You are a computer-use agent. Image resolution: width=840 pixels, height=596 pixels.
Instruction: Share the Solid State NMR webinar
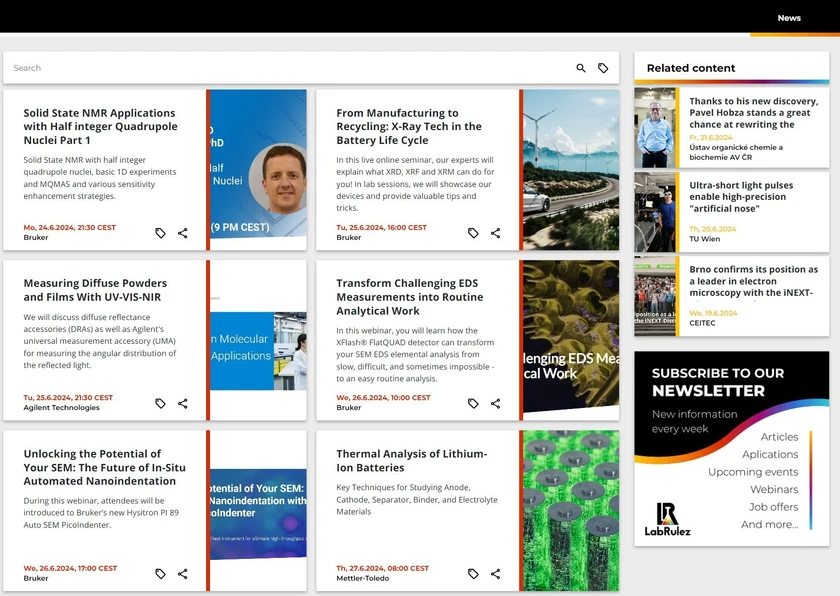(183, 233)
